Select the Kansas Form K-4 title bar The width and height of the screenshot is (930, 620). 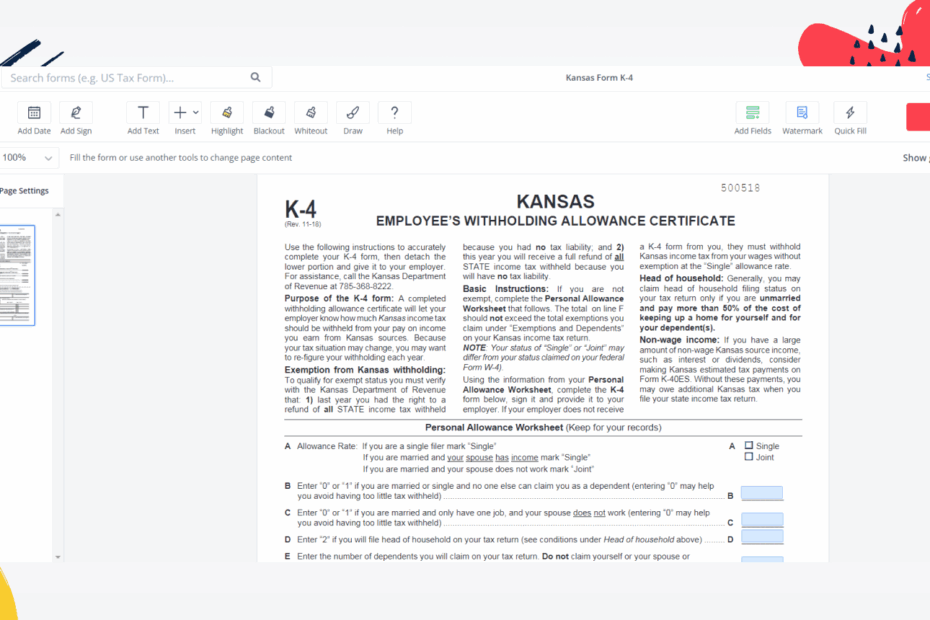click(598, 77)
